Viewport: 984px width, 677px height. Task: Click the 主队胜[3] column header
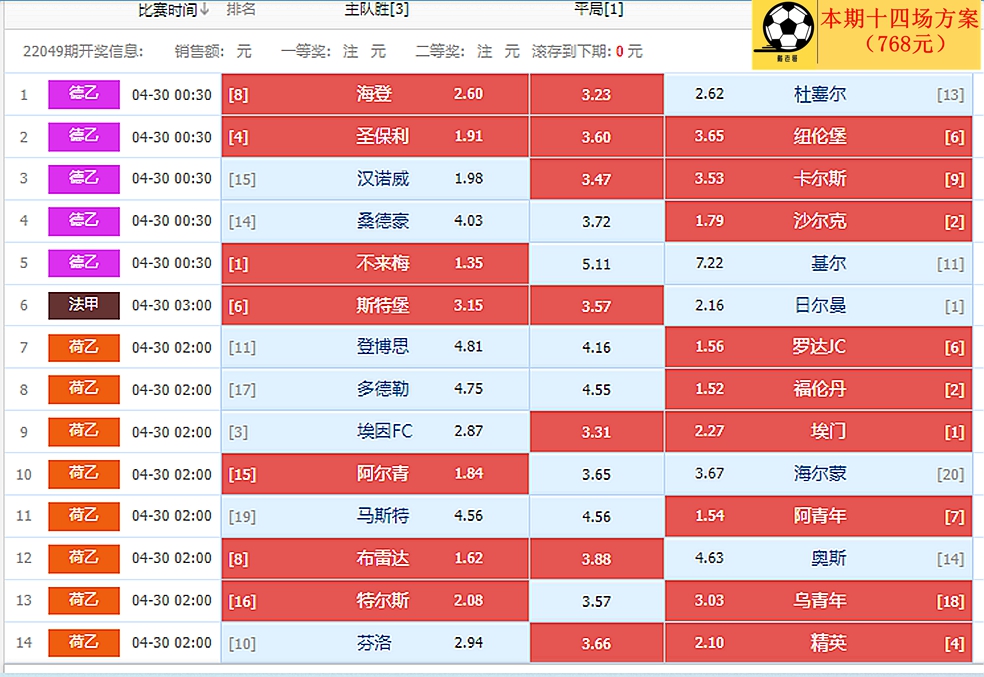pyautogui.click(x=377, y=9)
